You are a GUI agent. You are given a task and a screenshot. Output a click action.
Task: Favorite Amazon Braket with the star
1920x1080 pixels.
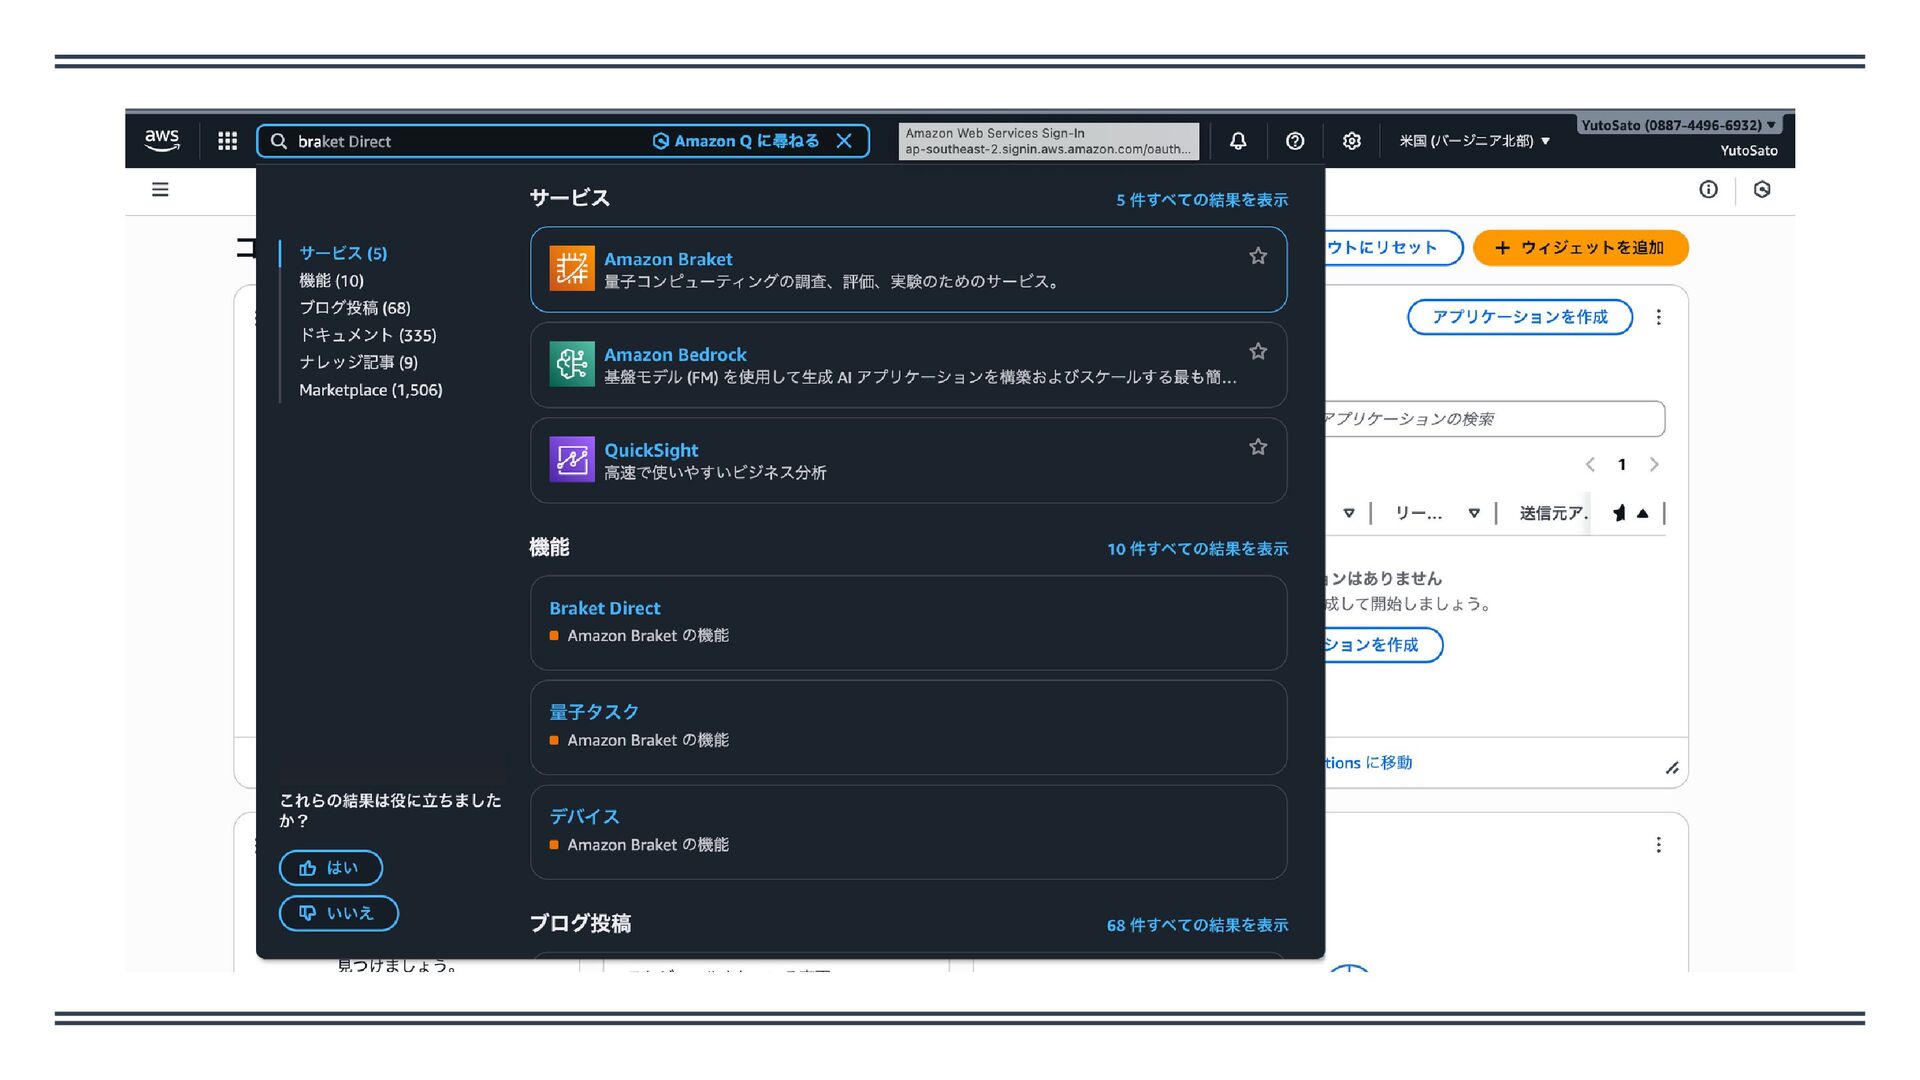(x=1258, y=256)
